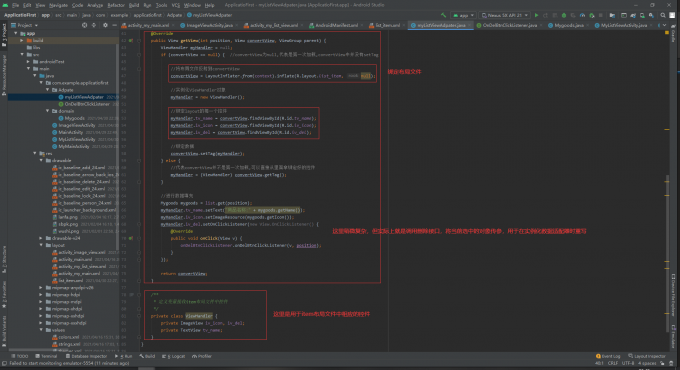Image resolution: width=680 pixels, height=370 pixels.
Task: Click the CRLF line separator in status bar
Action: tap(613, 363)
